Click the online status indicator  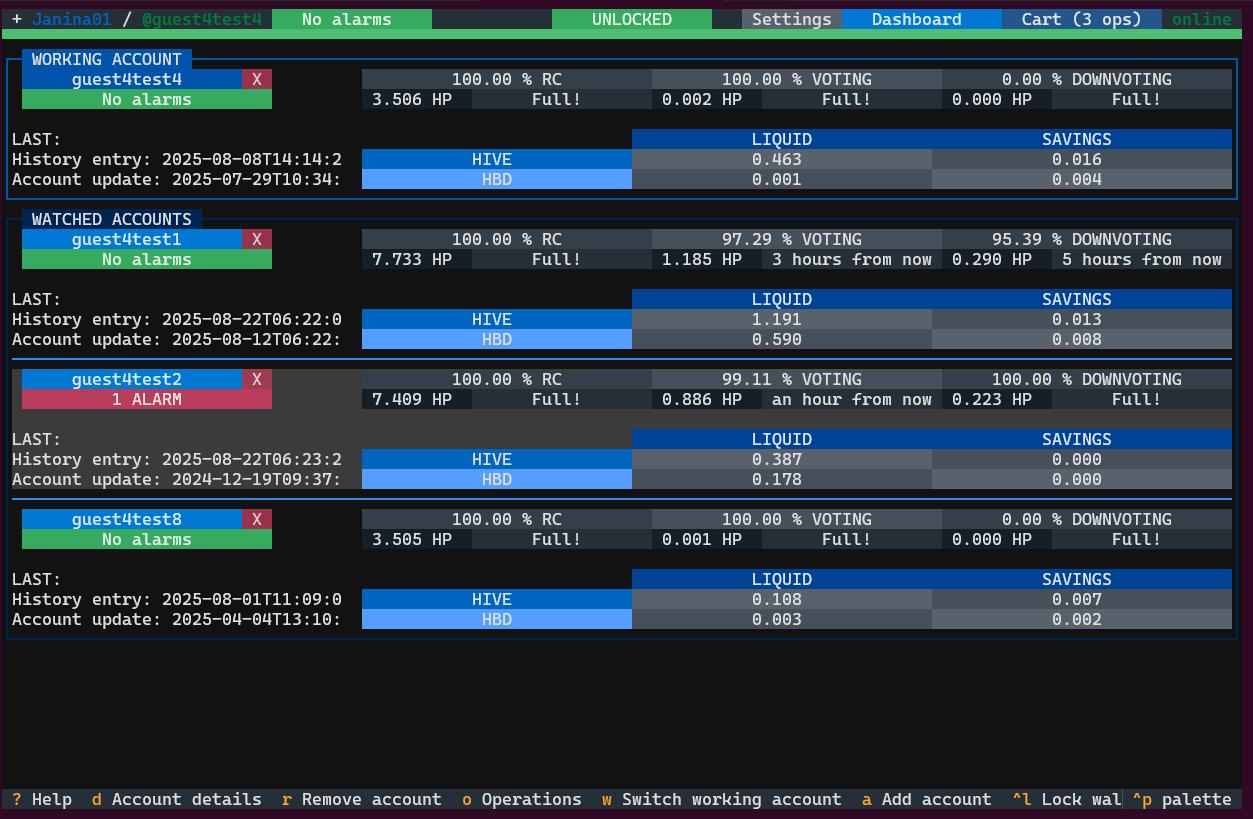[x=1202, y=19]
